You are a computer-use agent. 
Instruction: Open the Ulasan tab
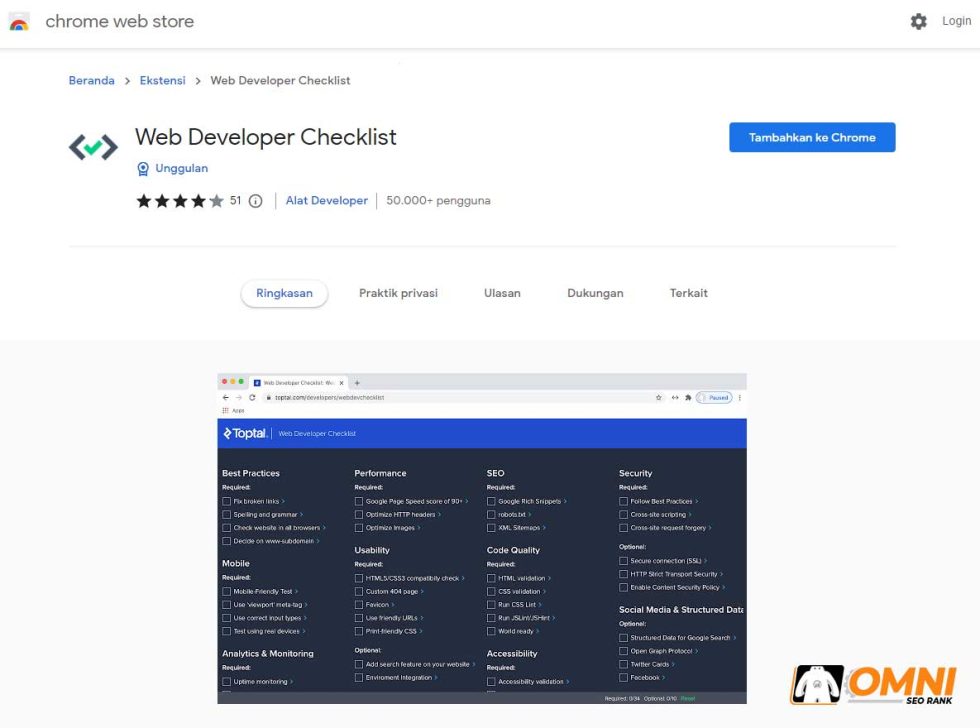pyautogui.click(x=502, y=293)
